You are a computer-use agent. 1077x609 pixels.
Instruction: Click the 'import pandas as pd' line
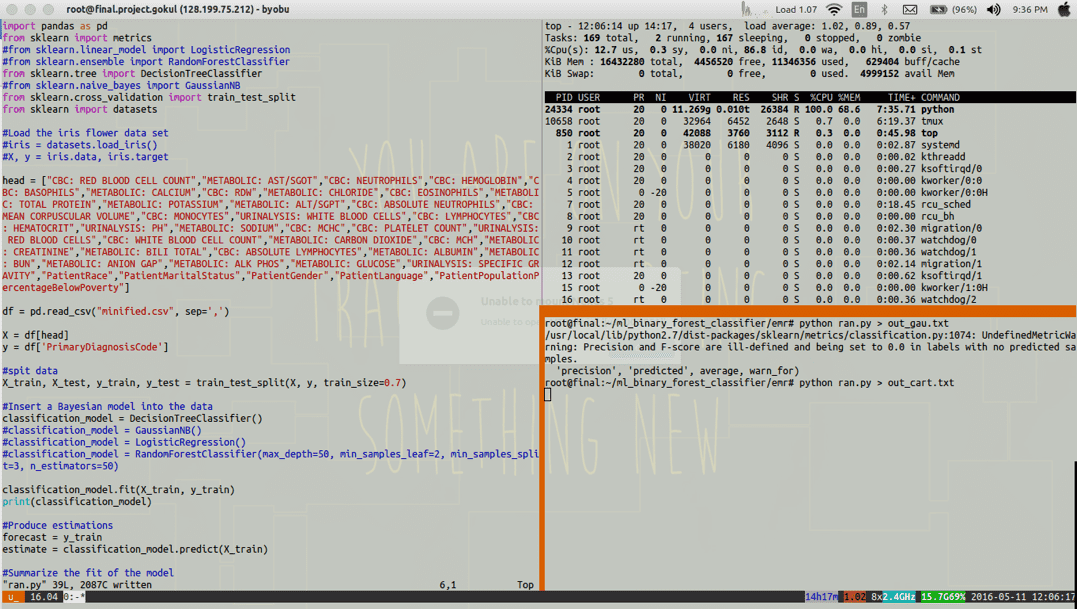tap(55, 26)
